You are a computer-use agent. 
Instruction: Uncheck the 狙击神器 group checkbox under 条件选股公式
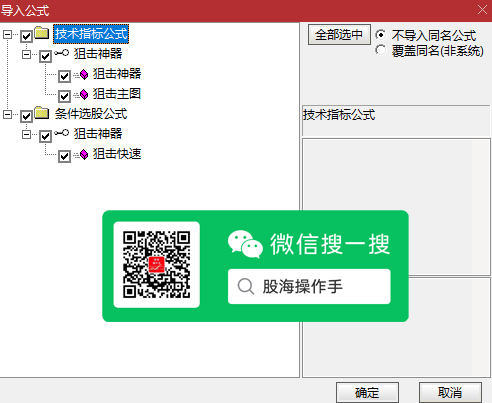[45, 136]
